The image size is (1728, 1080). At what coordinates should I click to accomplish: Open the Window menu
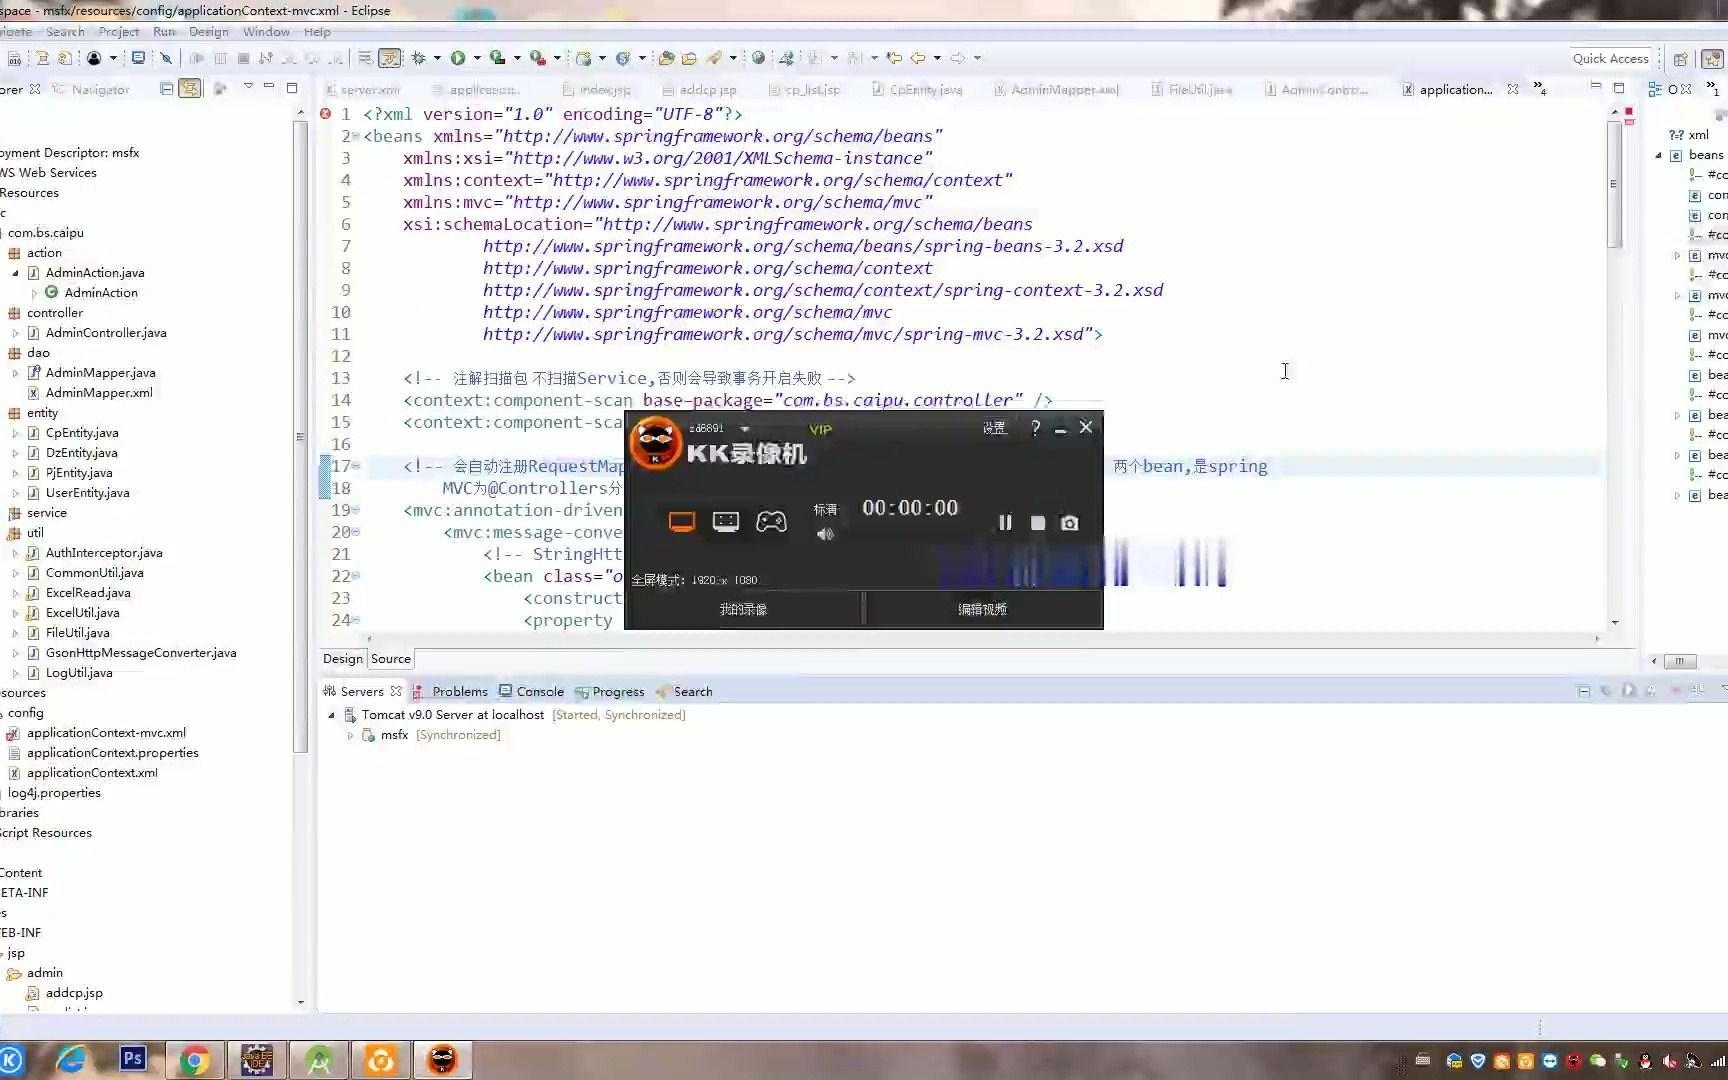tap(266, 32)
